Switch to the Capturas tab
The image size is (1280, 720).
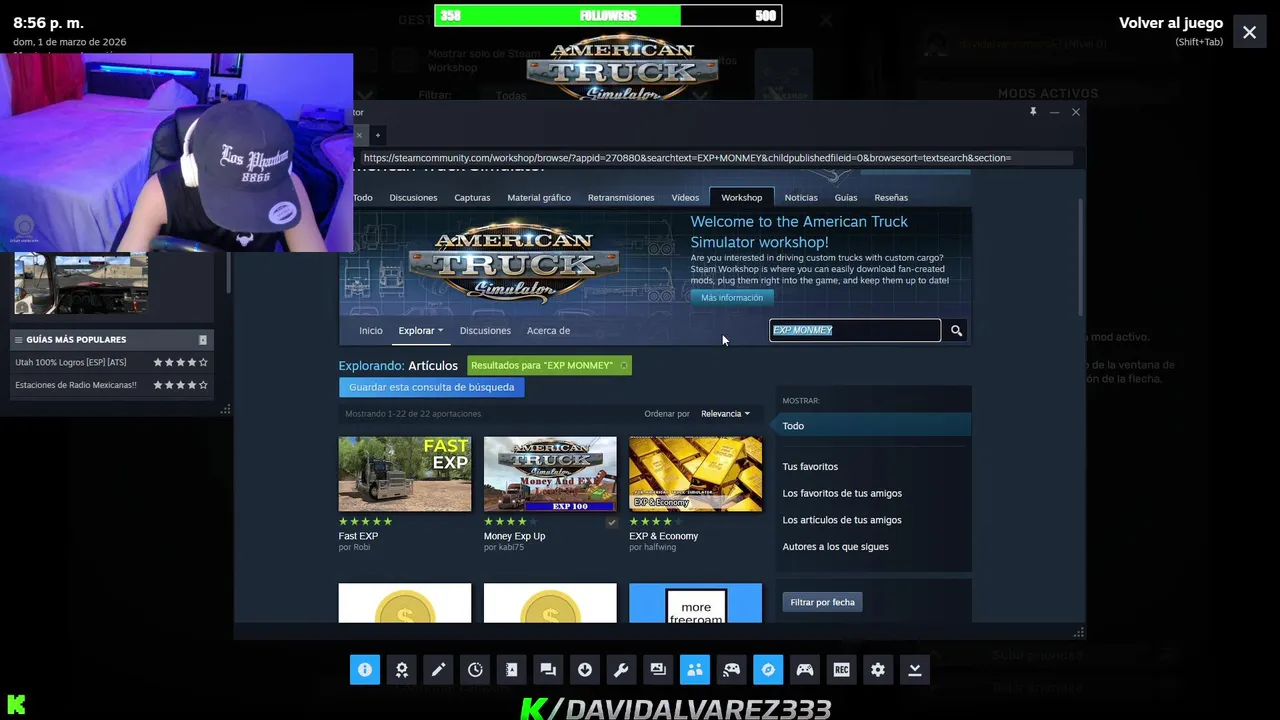point(472,198)
